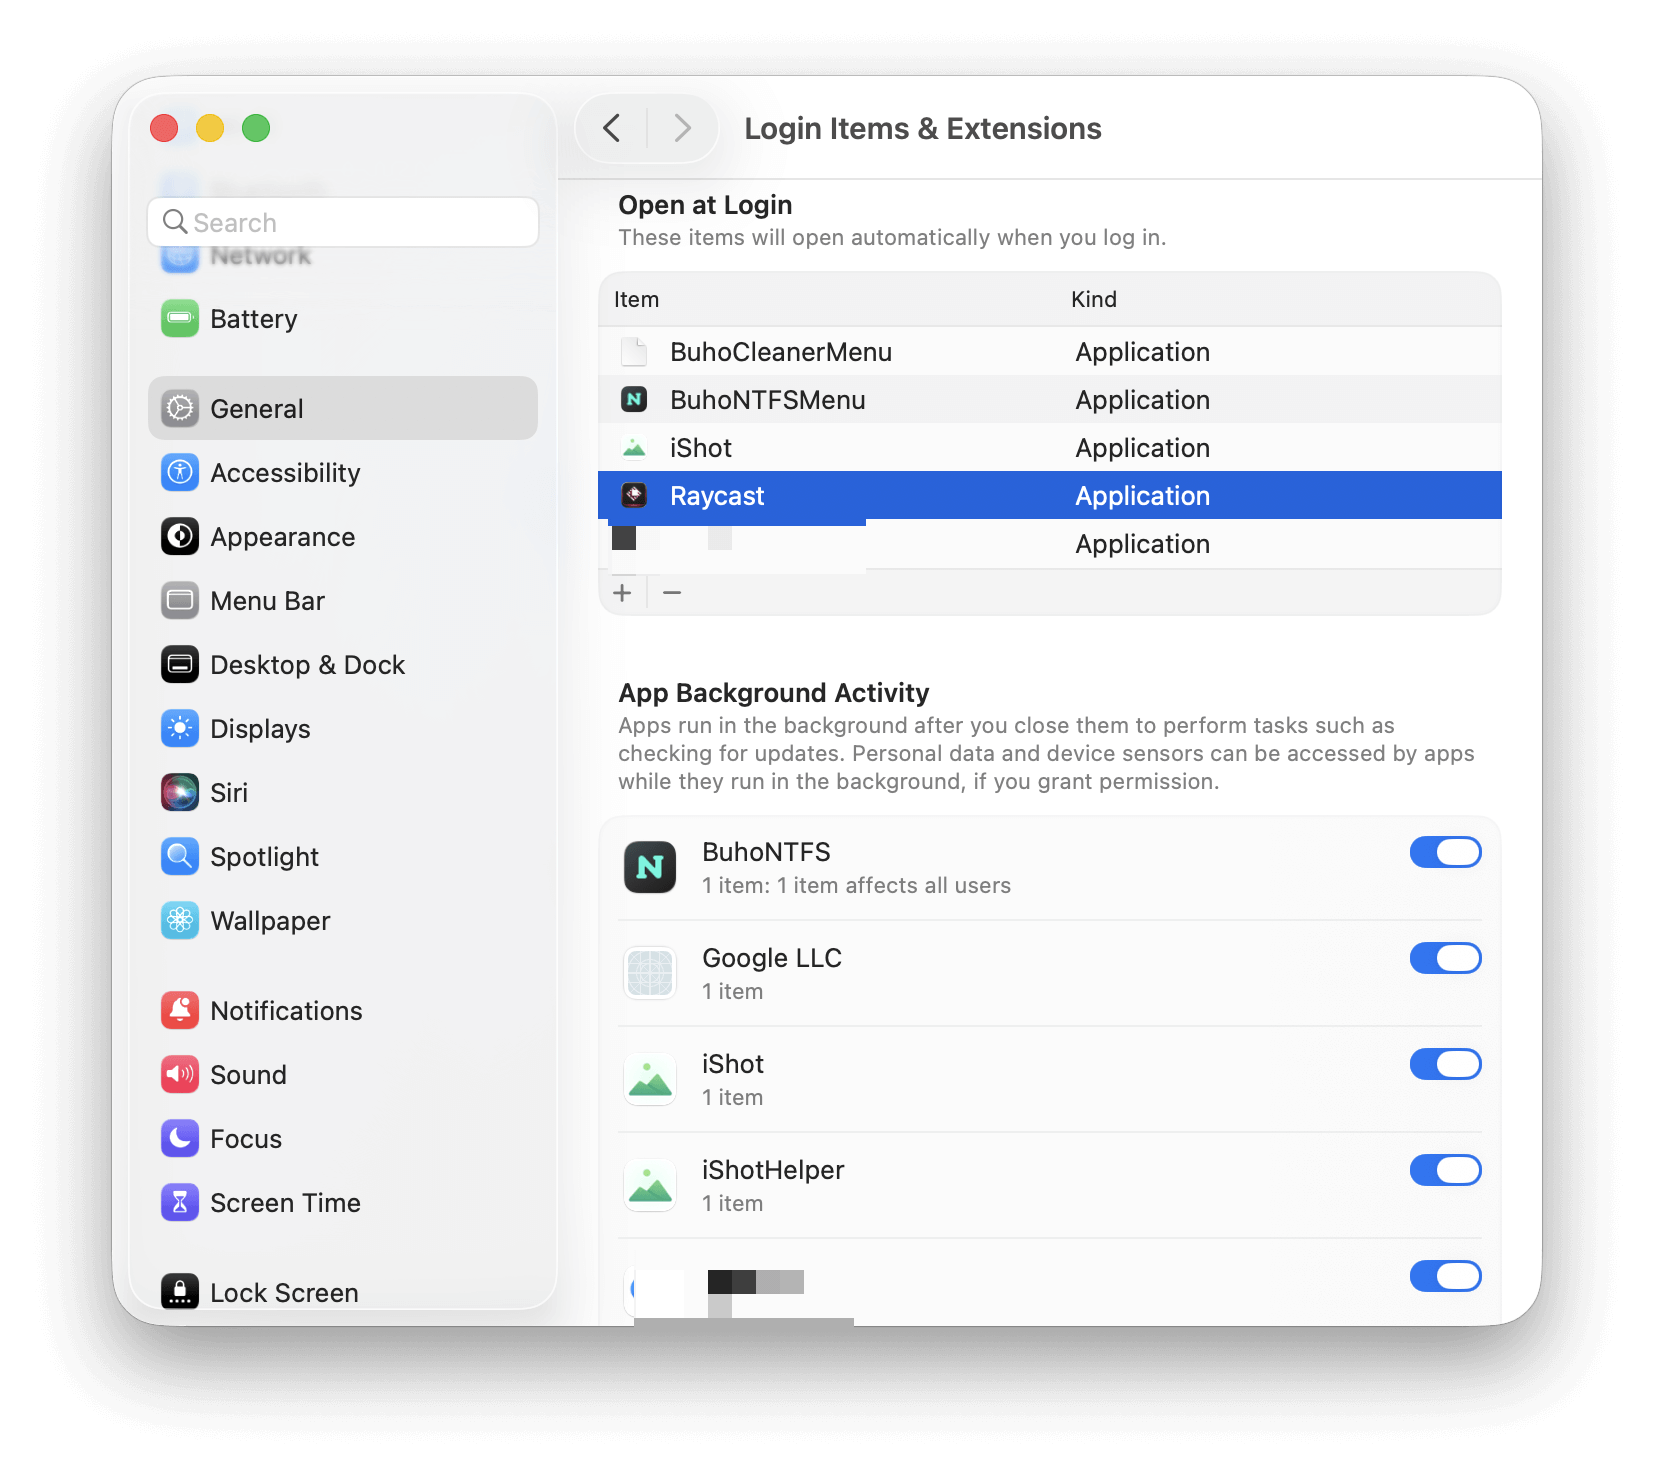Open Displays settings label

point(261,729)
